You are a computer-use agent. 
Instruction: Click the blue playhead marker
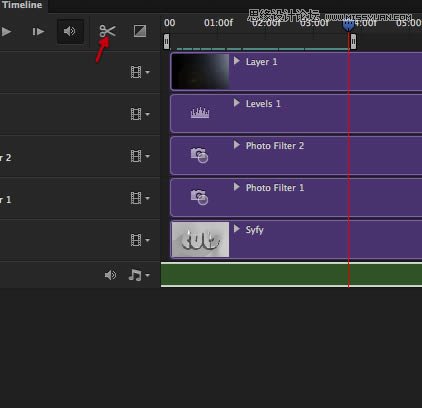(x=348, y=25)
